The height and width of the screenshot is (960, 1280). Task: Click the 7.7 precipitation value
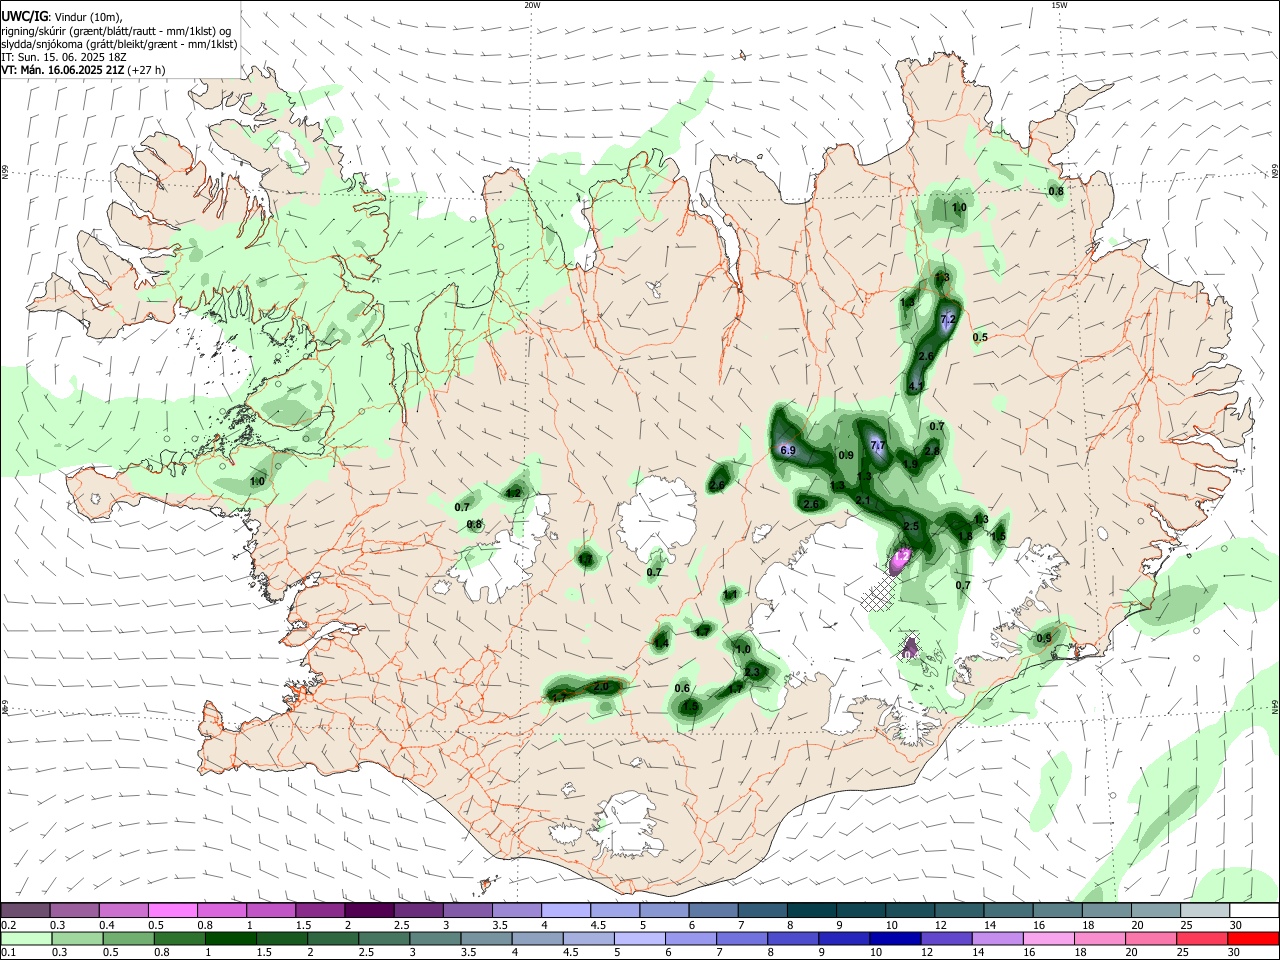(x=878, y=445)
